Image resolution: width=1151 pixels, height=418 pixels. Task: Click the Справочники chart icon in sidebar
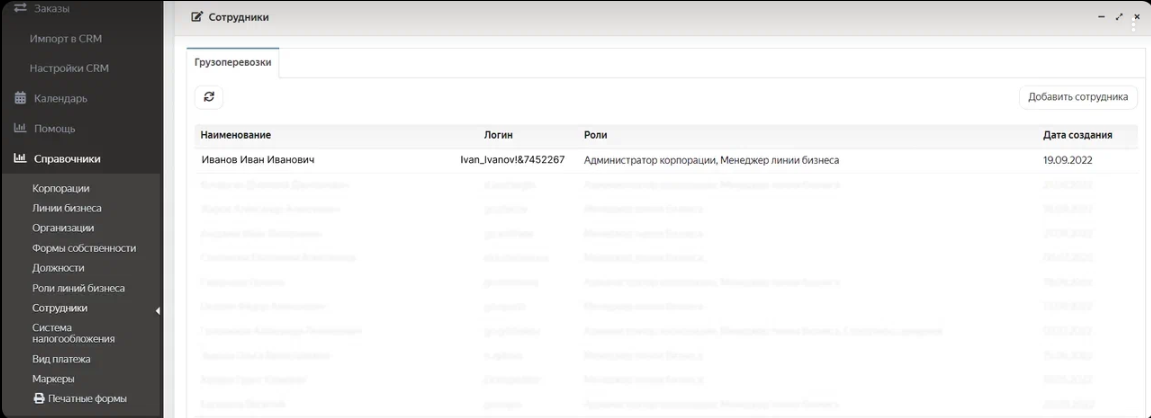point(20,159)
